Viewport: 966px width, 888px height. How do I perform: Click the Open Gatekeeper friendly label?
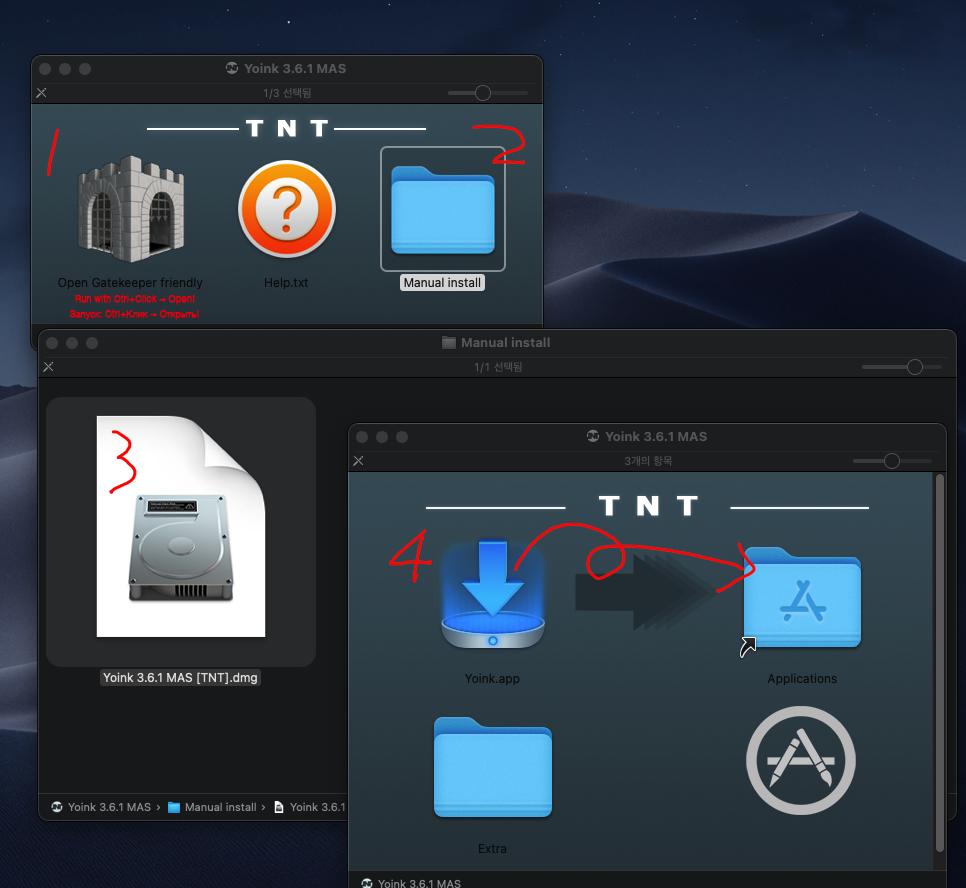[x=130, y=283]
